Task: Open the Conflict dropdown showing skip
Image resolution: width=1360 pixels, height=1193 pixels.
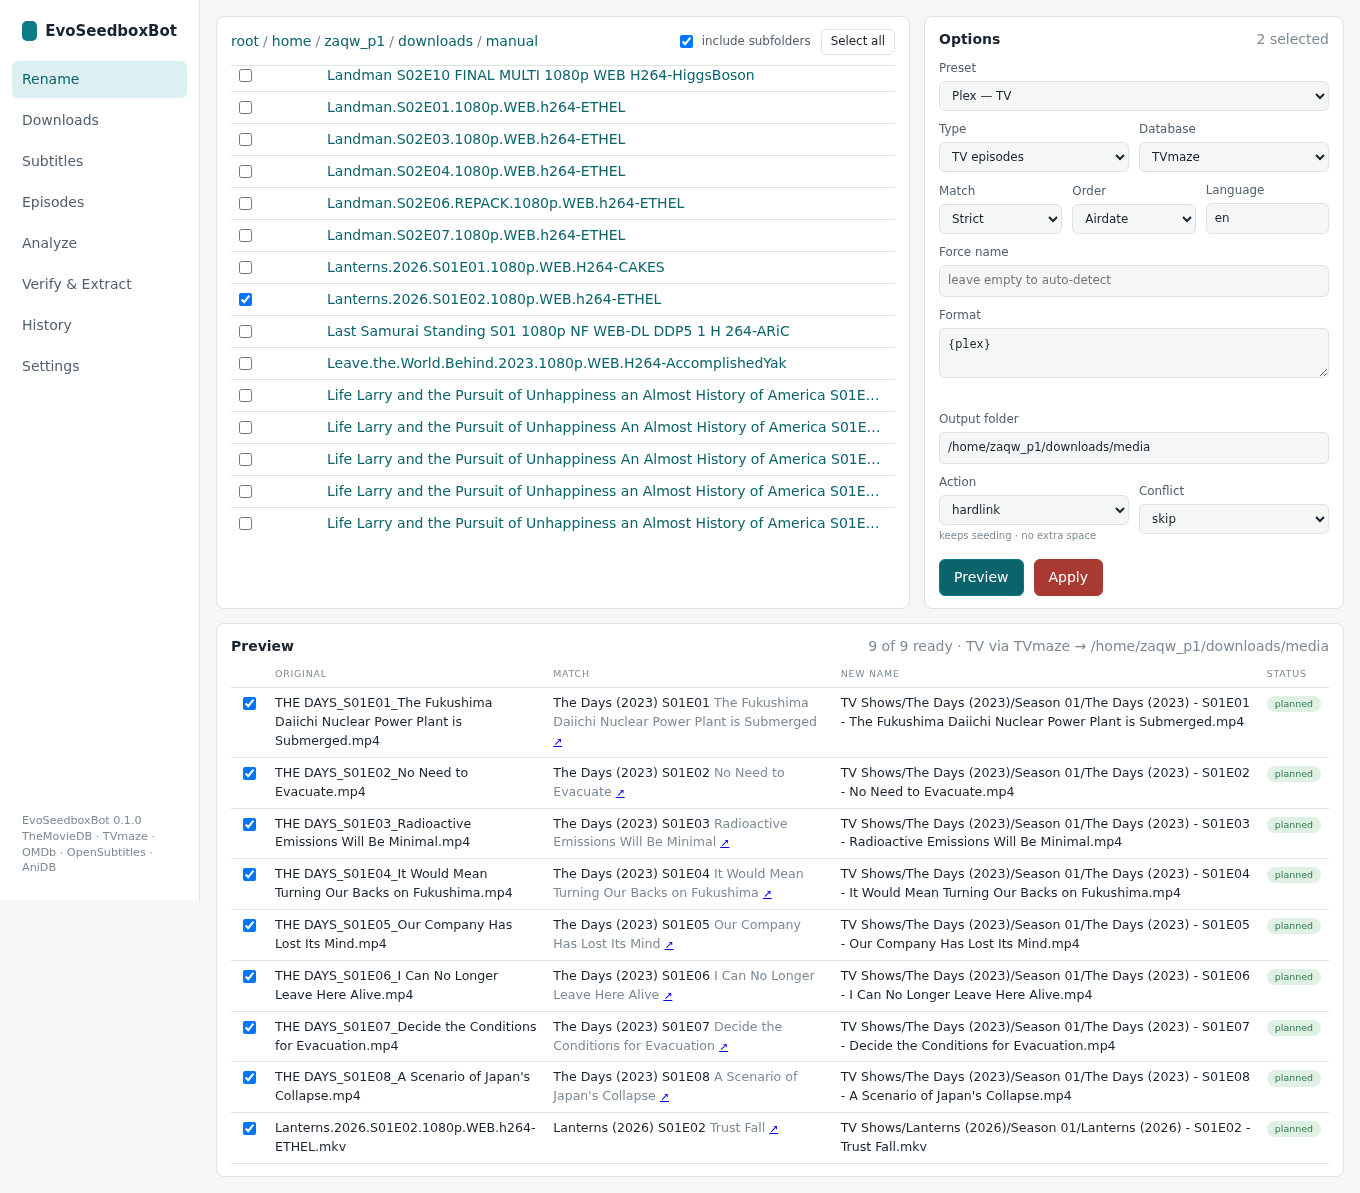Action: point(1233,519)
